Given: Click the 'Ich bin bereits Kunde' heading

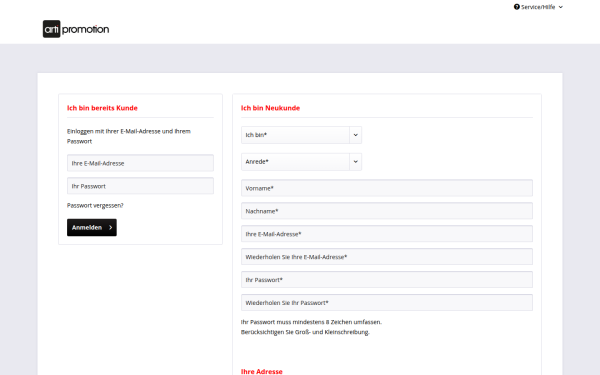Looking at the screenshot, I should coord(102,108).
